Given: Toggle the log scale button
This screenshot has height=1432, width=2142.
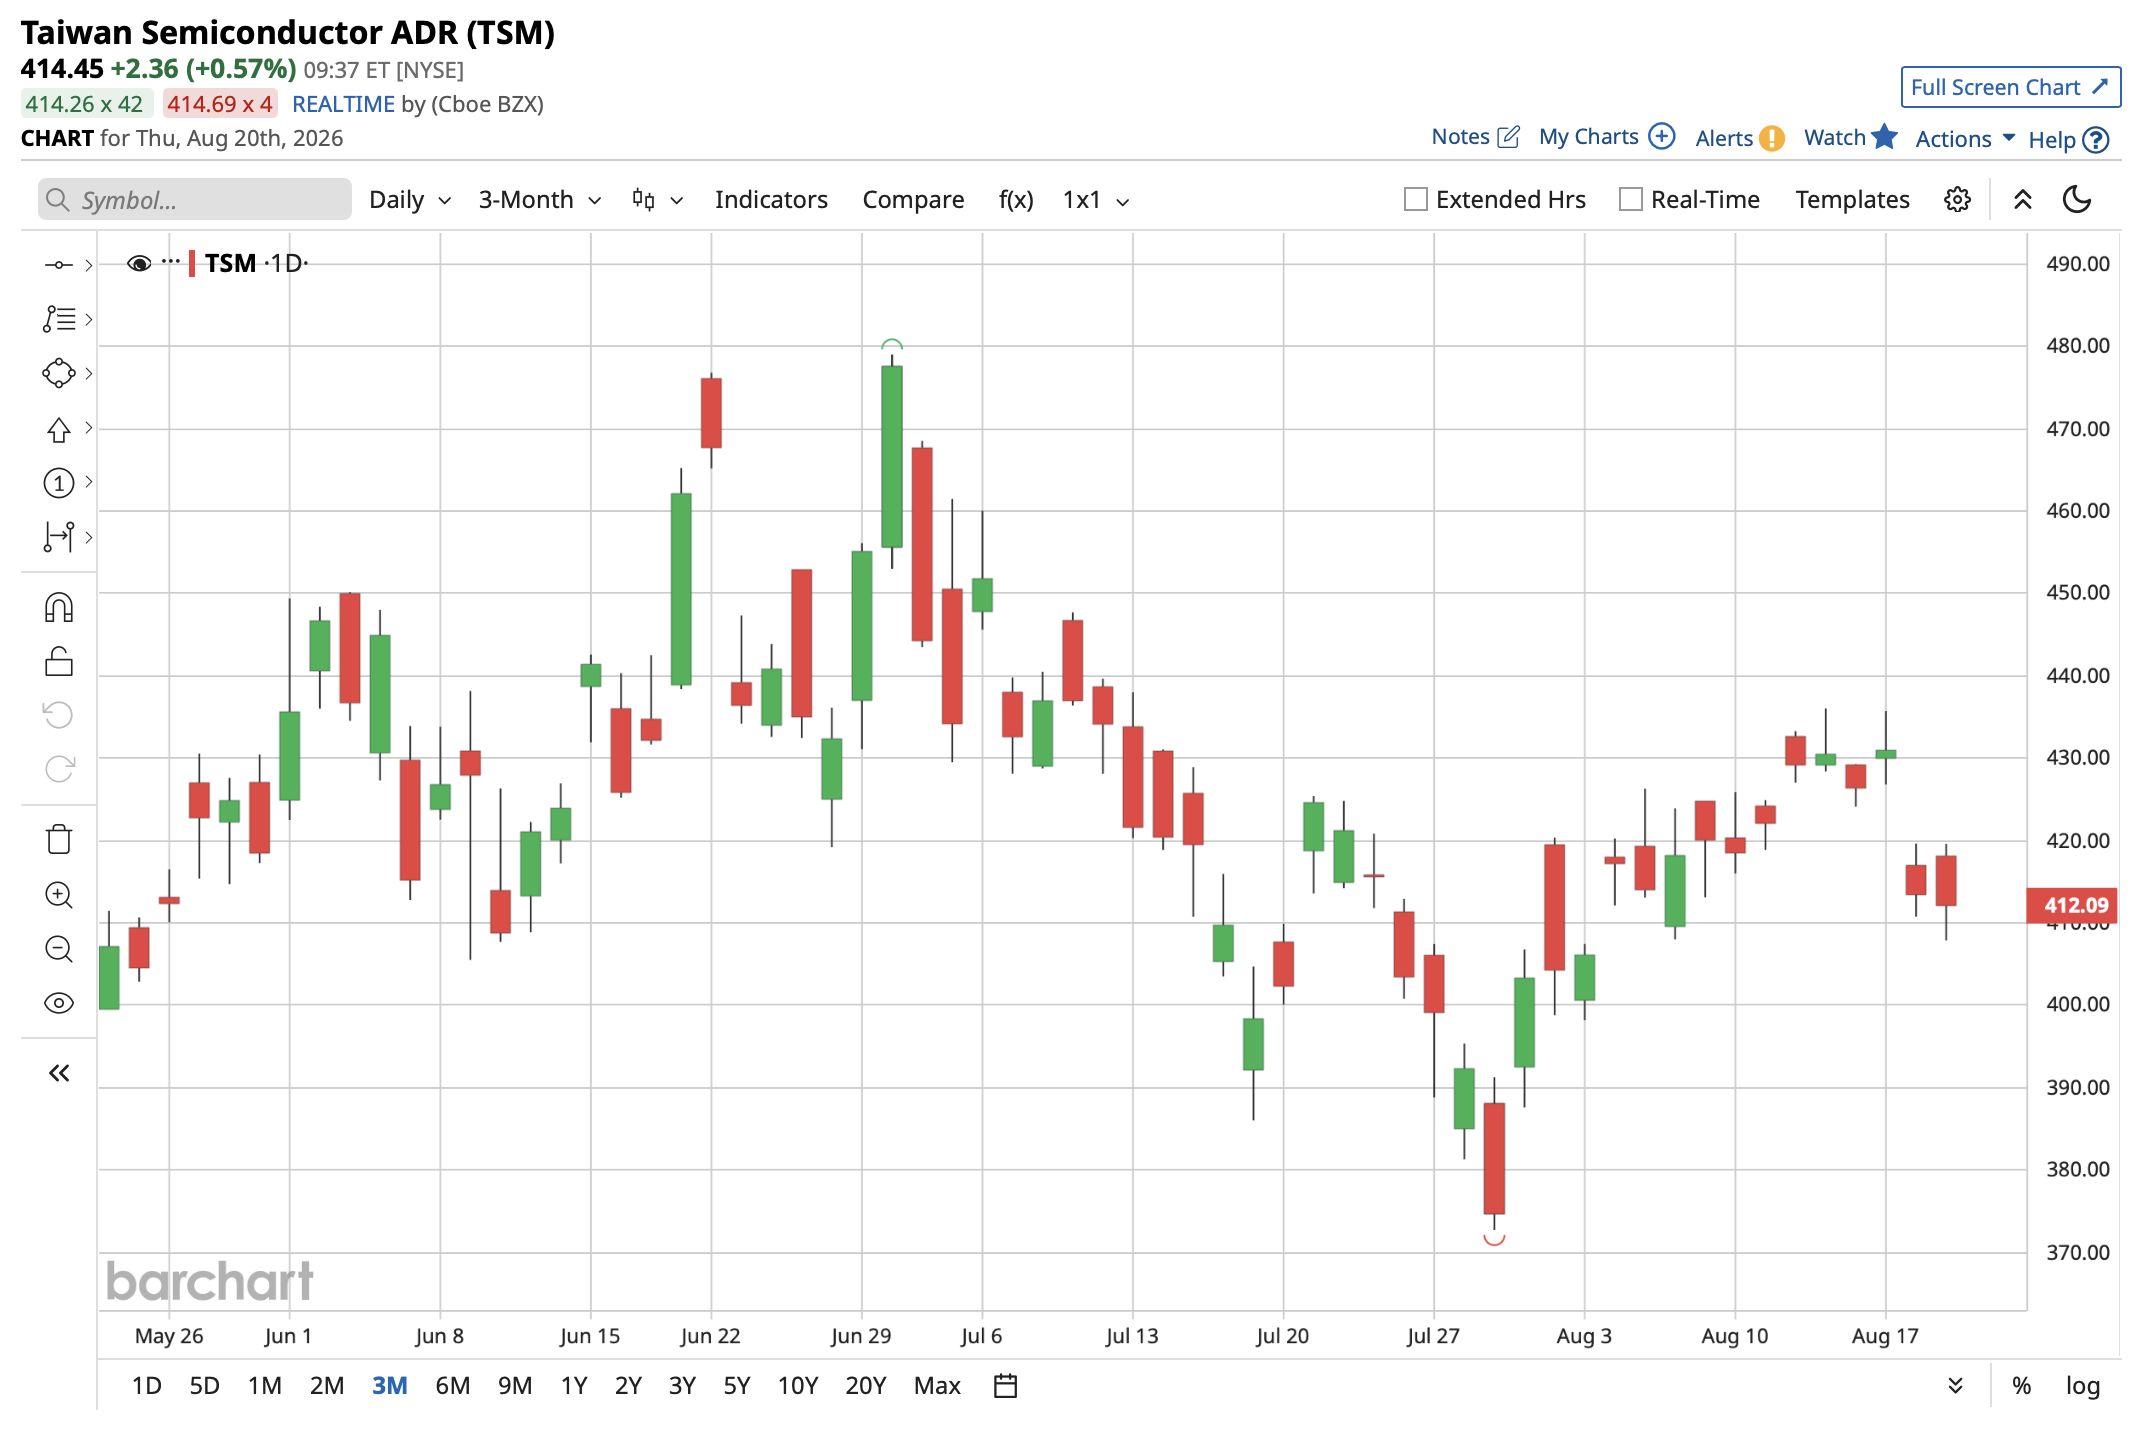Looking at the screenshot, I should pyautogui.click(x=2082, y=1386).
